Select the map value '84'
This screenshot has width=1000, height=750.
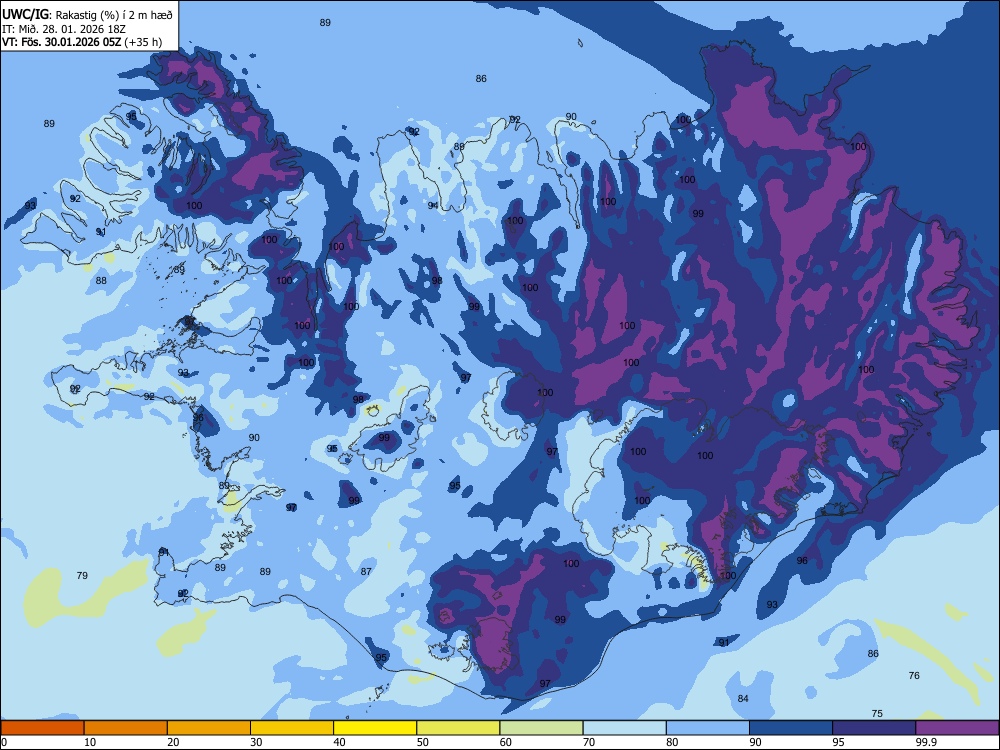[743, 698]
